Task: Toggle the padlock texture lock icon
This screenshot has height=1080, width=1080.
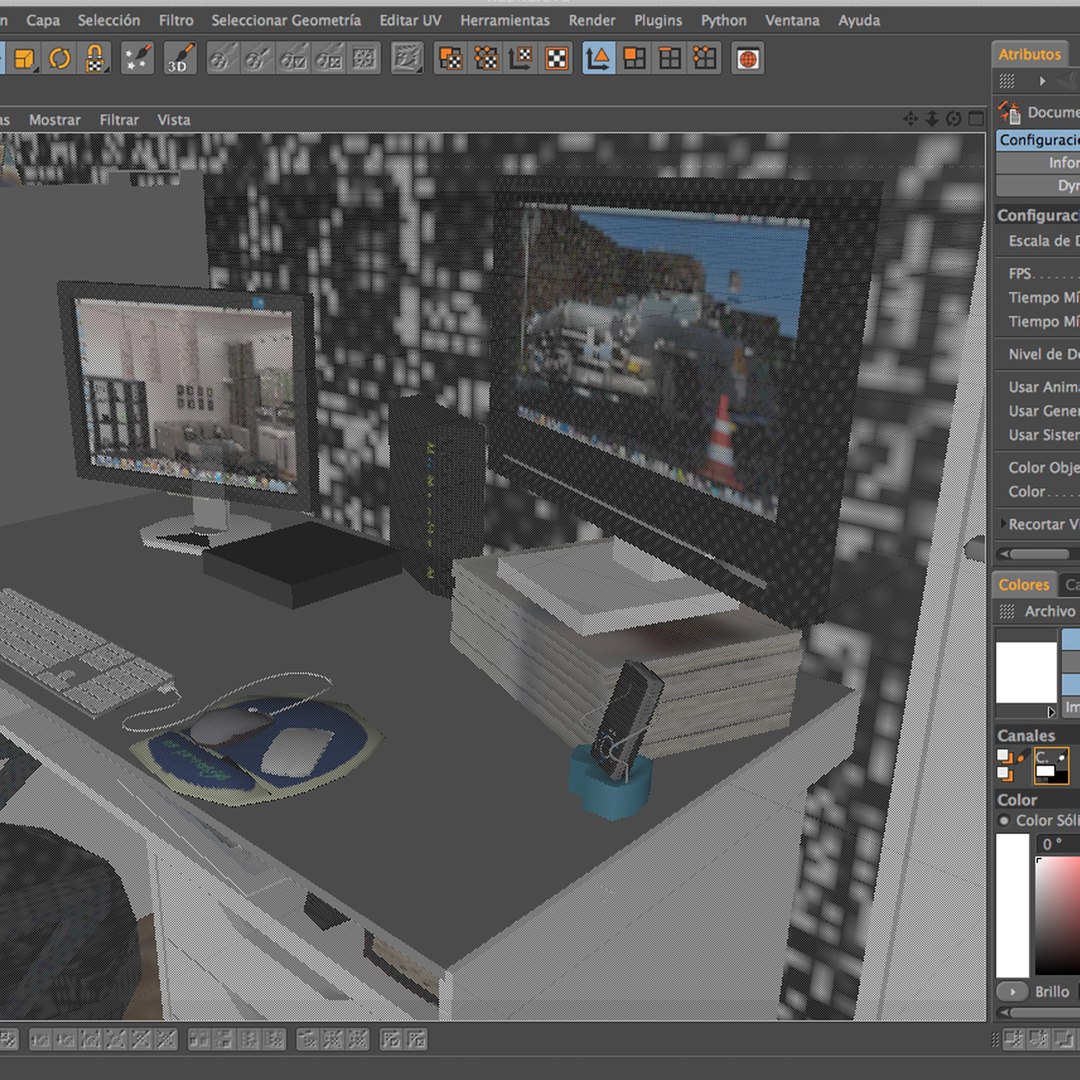Action: (x=95, y=59)
